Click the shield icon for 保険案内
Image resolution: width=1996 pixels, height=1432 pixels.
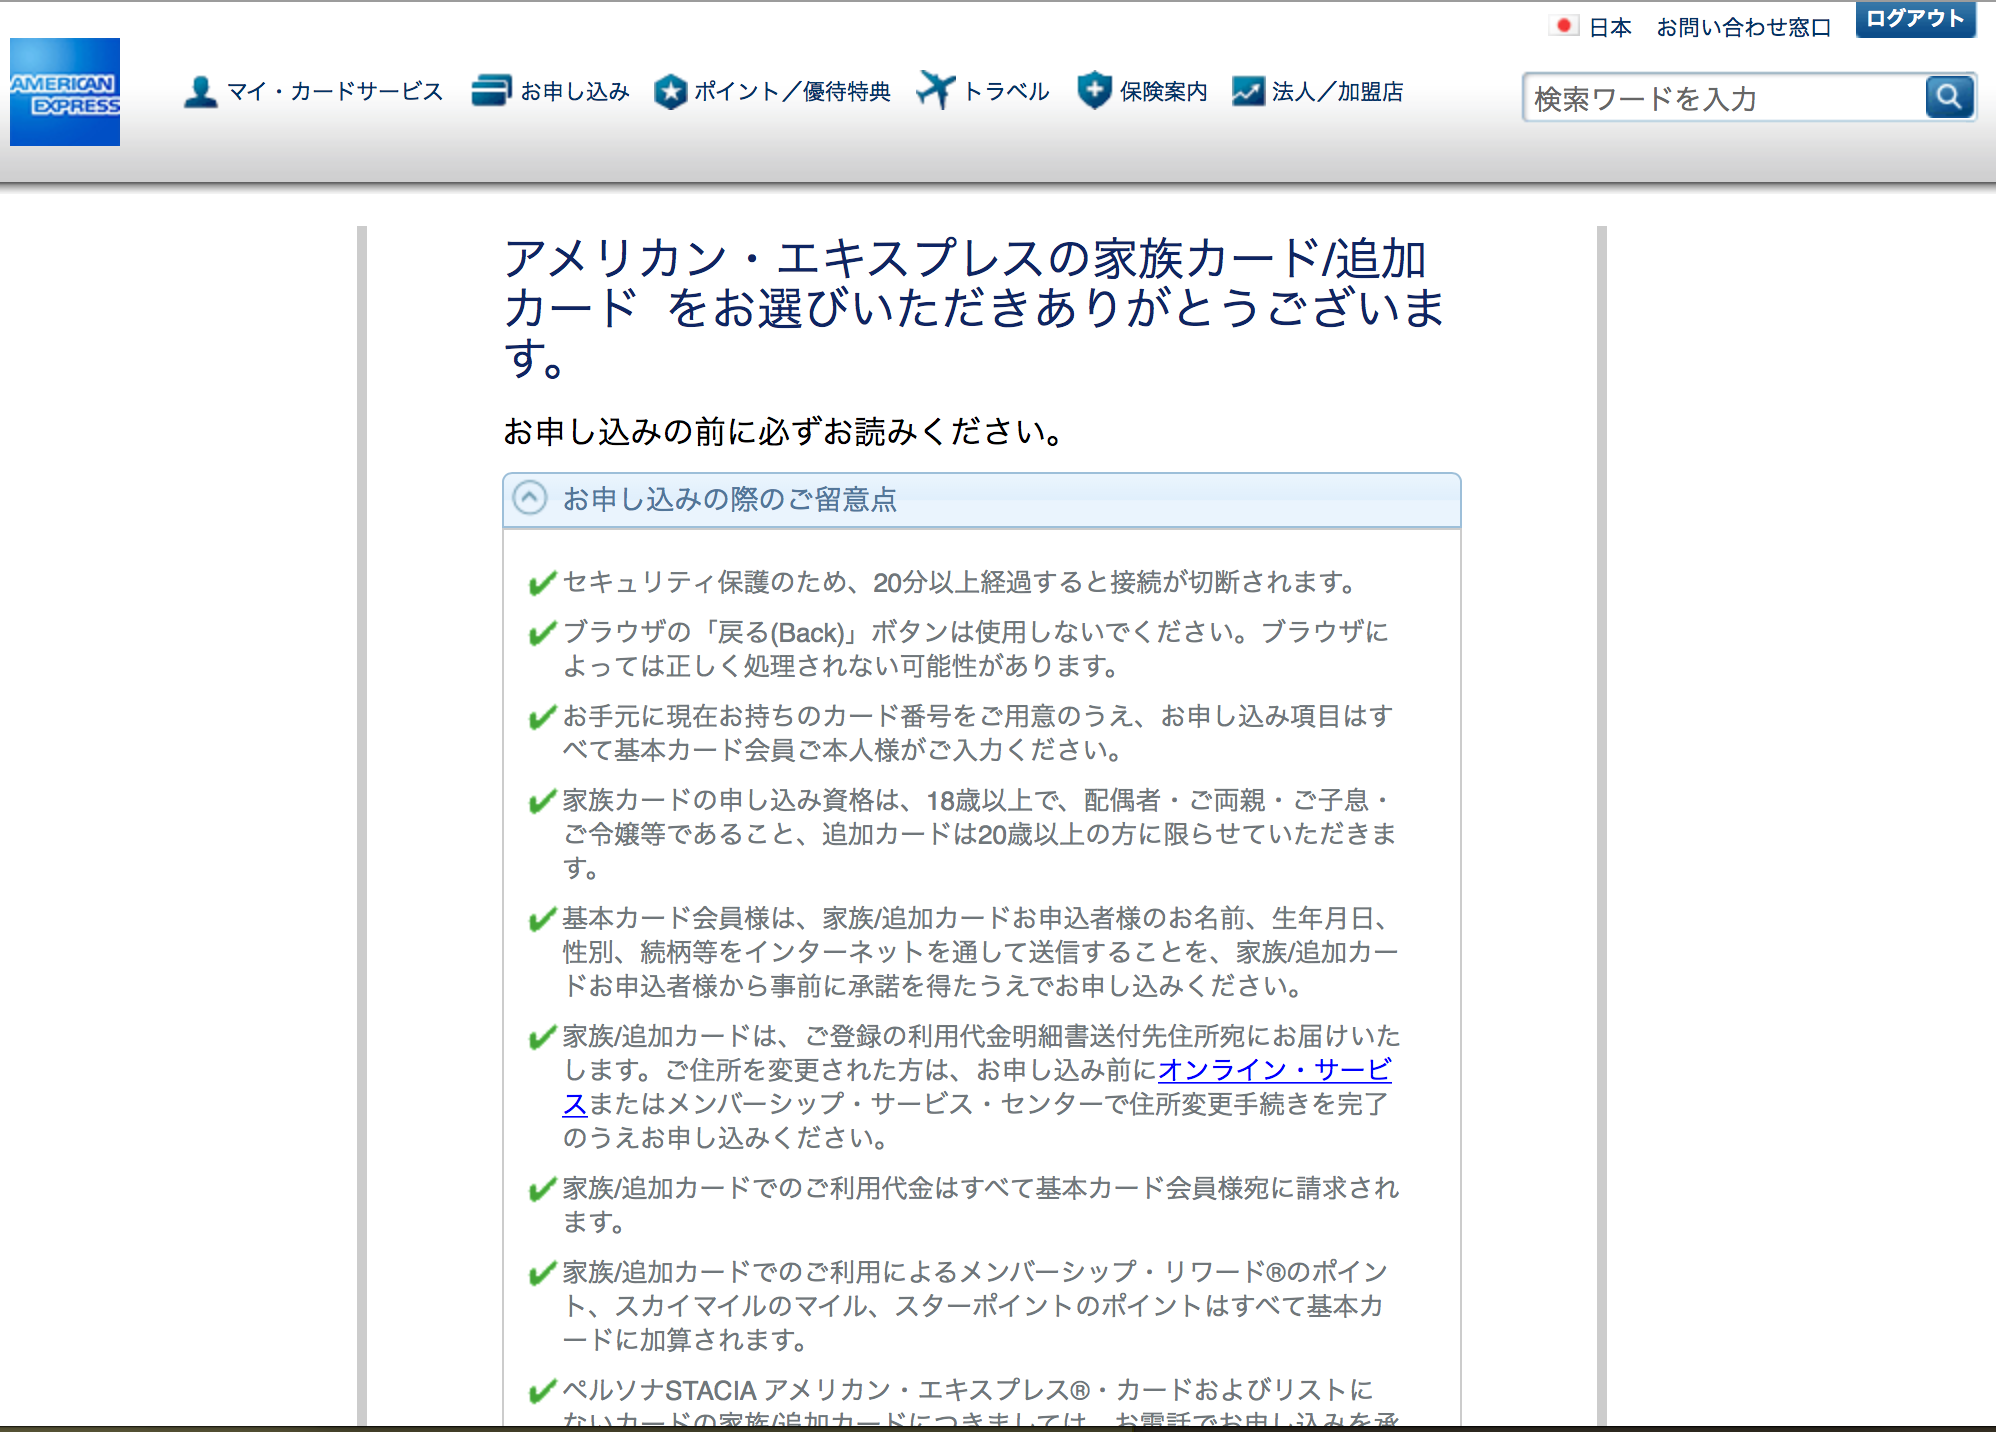pos(1095,91)
